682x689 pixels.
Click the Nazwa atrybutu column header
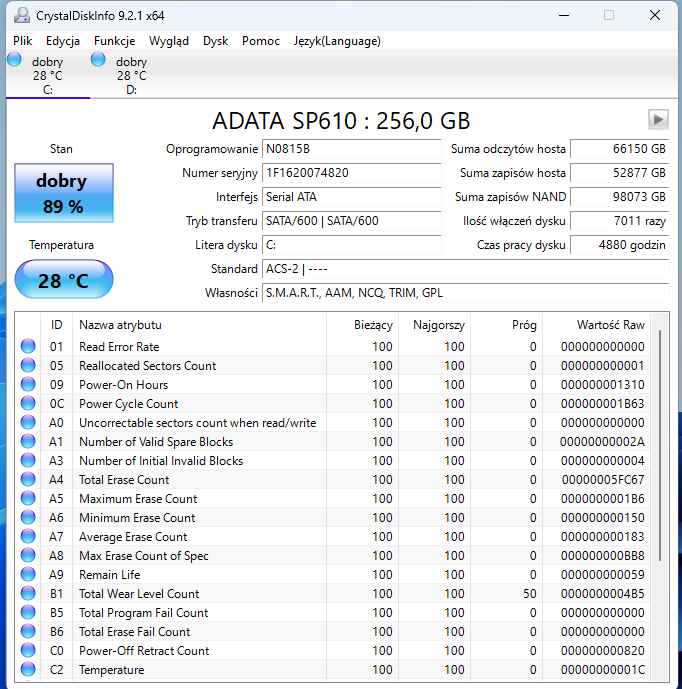click(x=200, y=325)
